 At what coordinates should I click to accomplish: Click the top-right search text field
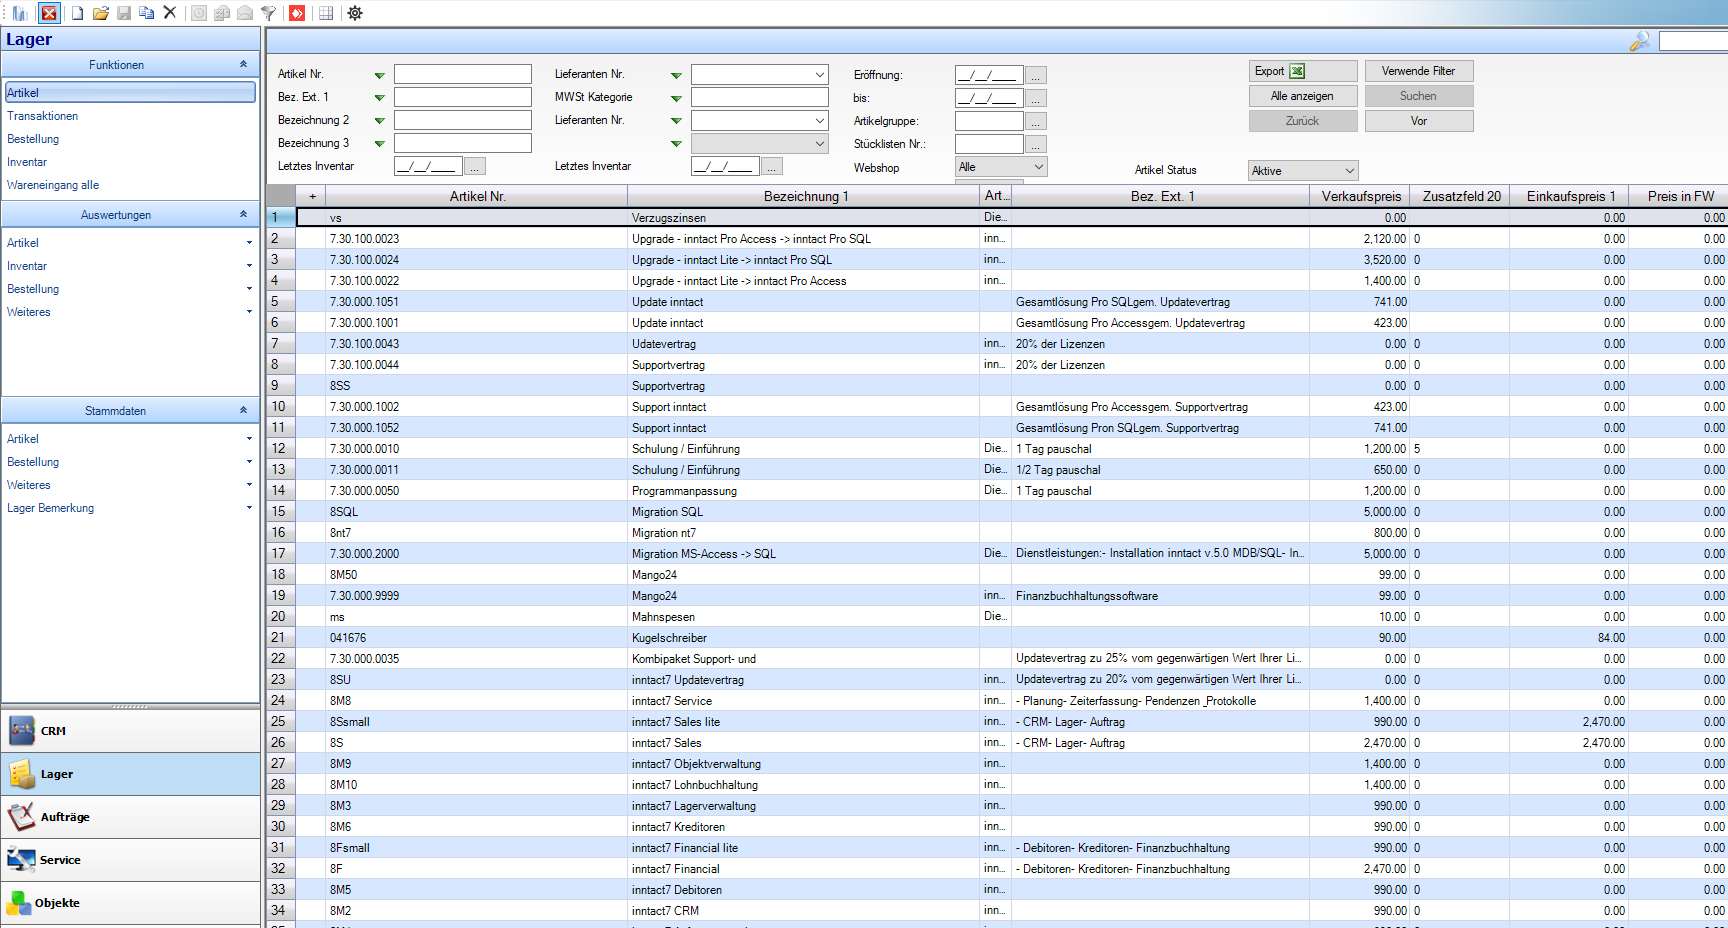click(1693, 41)
